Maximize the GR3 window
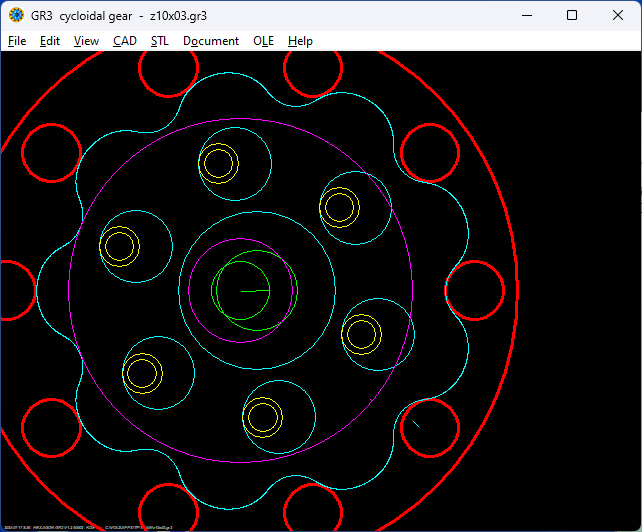This screenshot has height=532, width=642. coord(572,16)
